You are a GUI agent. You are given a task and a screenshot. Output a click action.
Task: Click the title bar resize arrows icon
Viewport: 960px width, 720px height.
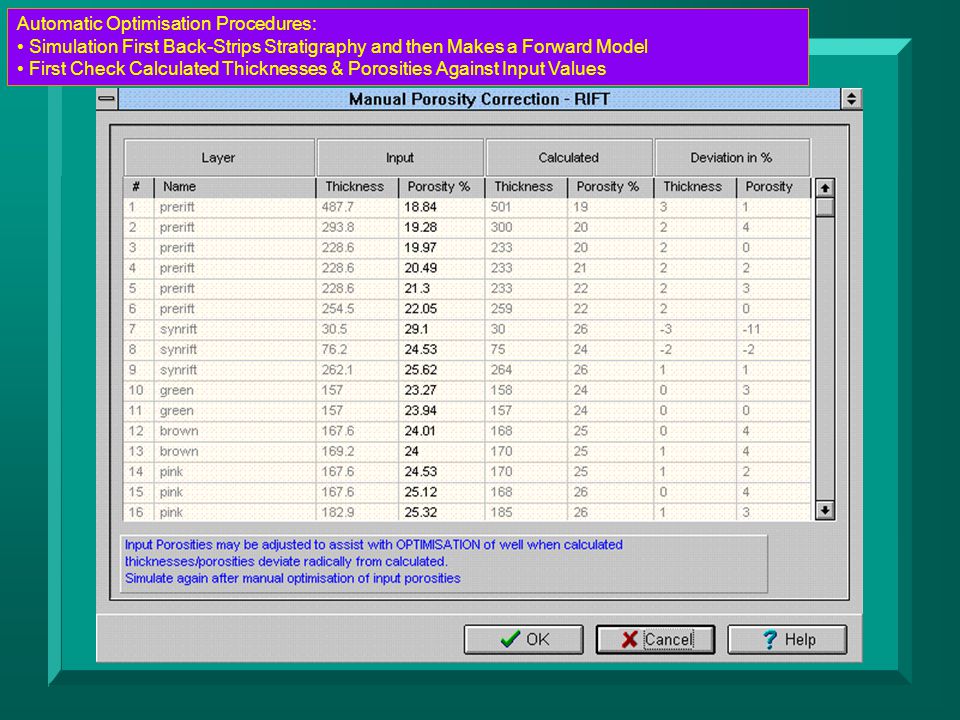(x=851, y=99)
